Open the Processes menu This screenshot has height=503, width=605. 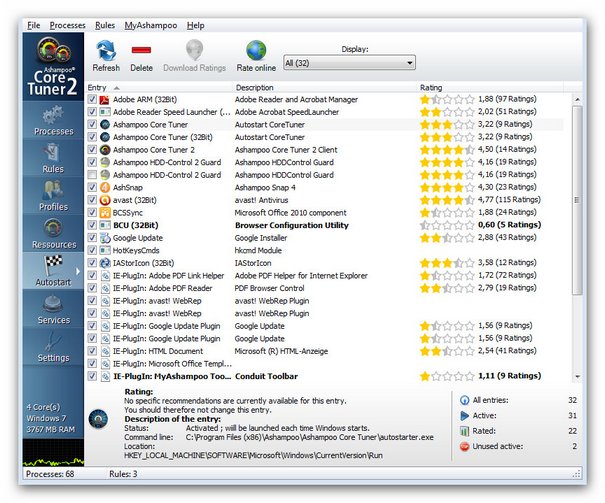pos(68,25)
